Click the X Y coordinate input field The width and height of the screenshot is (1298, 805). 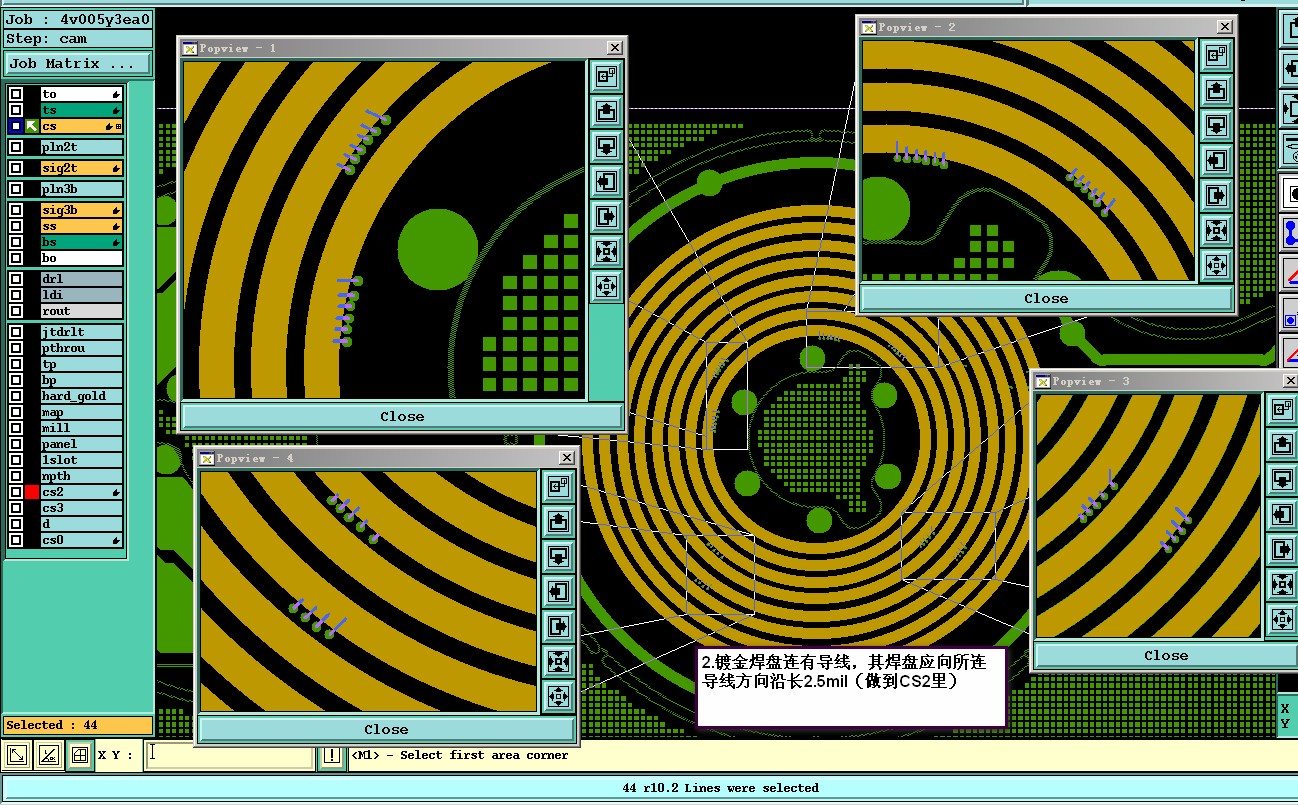click(x=230, y=756)
